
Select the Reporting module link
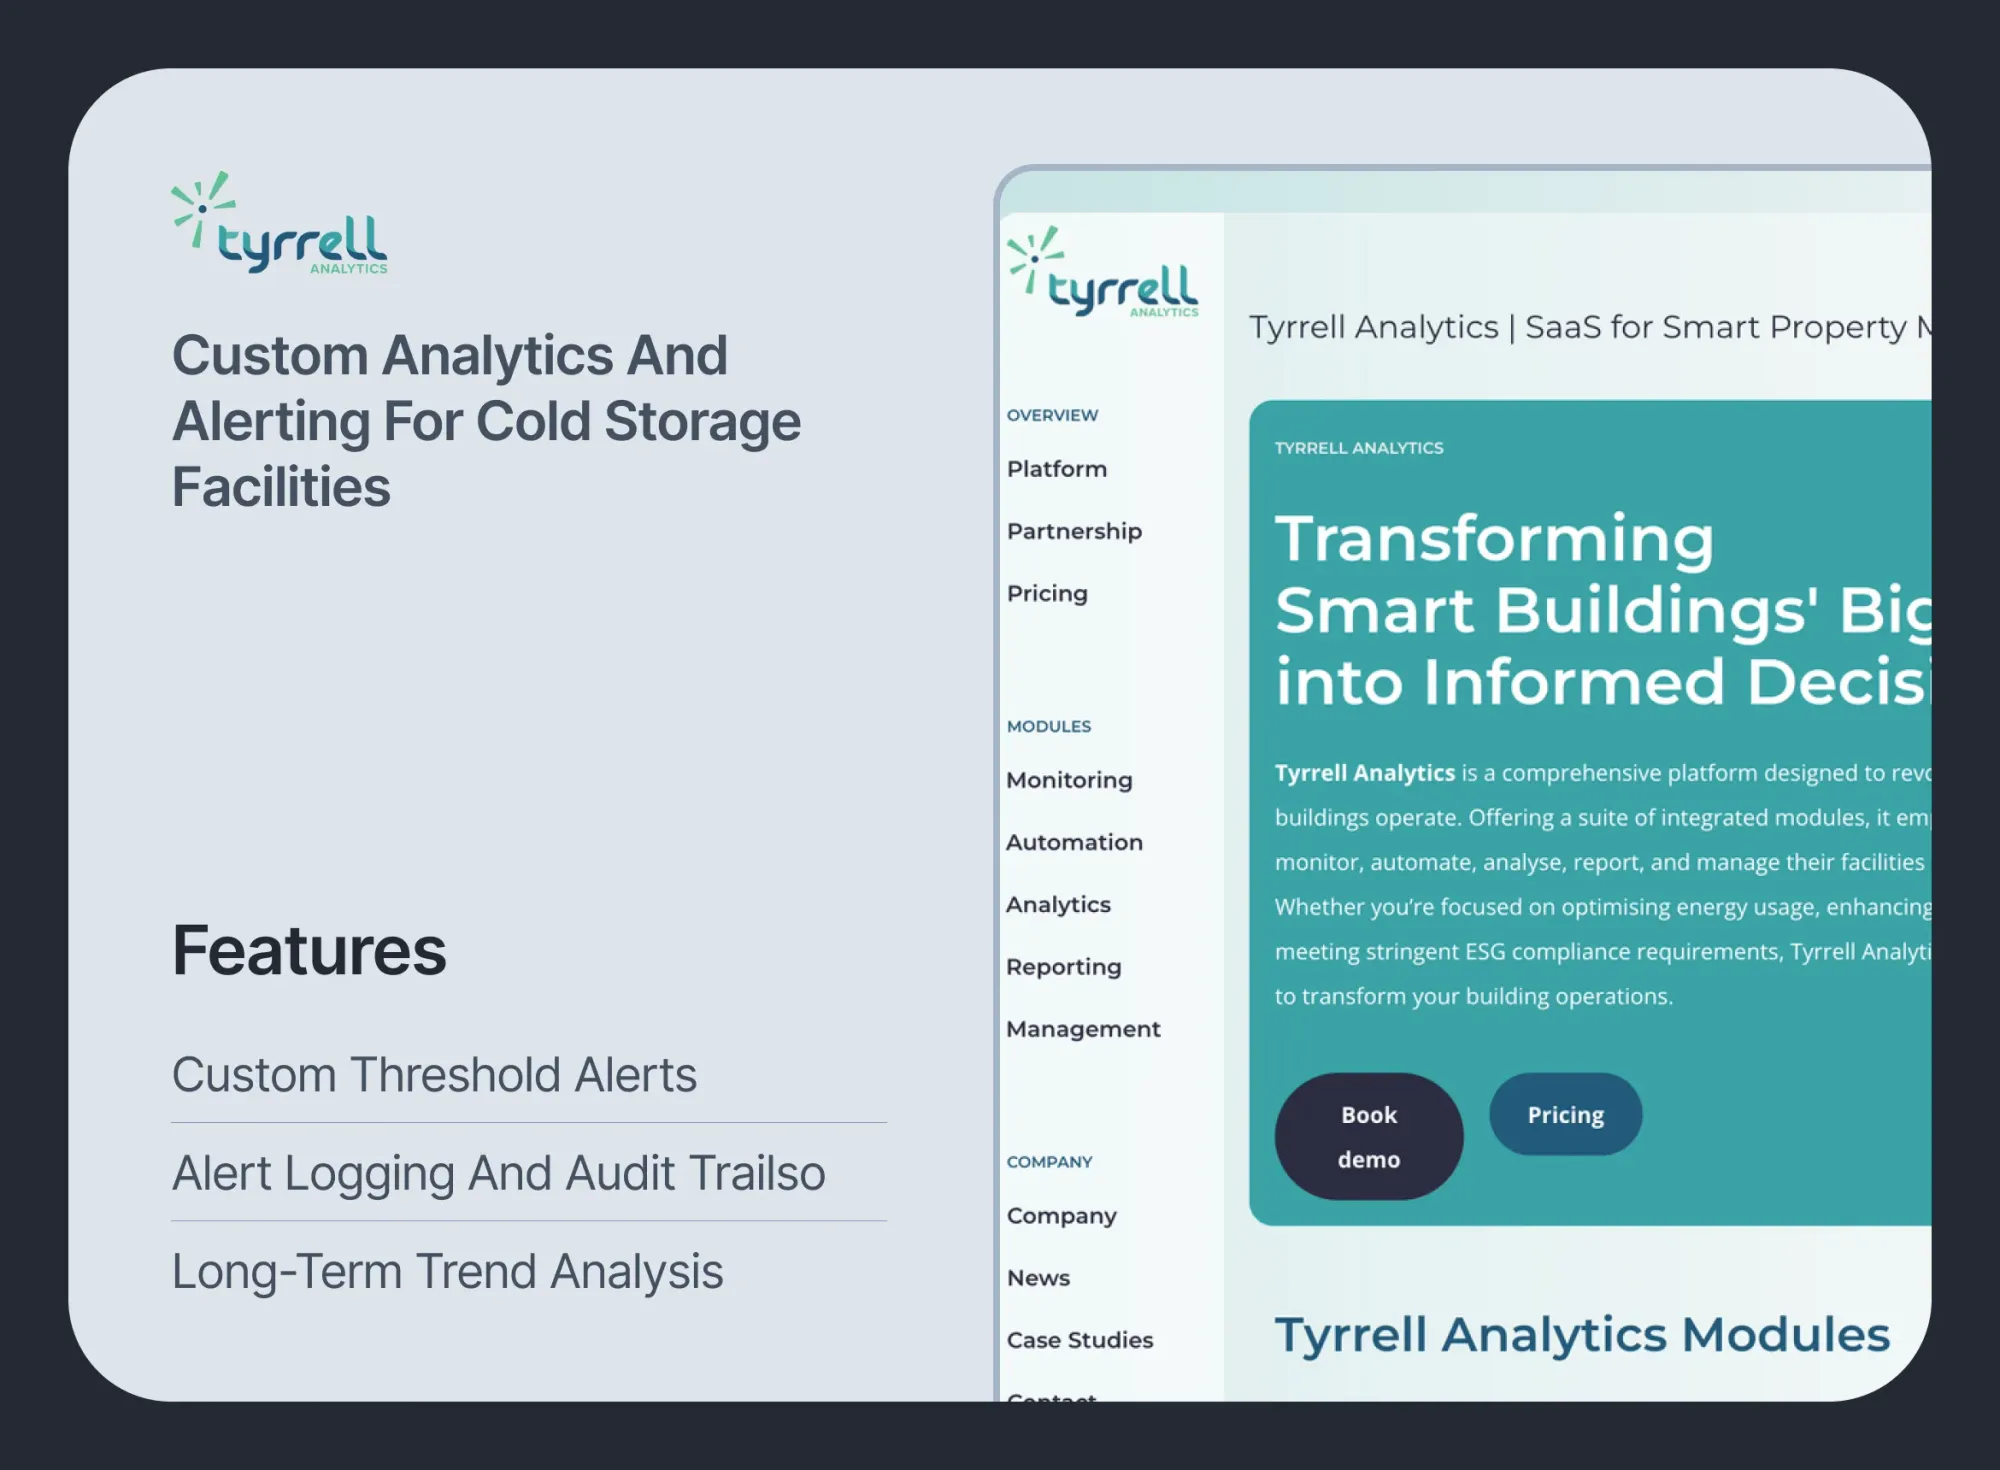(x=1064, y=967)
